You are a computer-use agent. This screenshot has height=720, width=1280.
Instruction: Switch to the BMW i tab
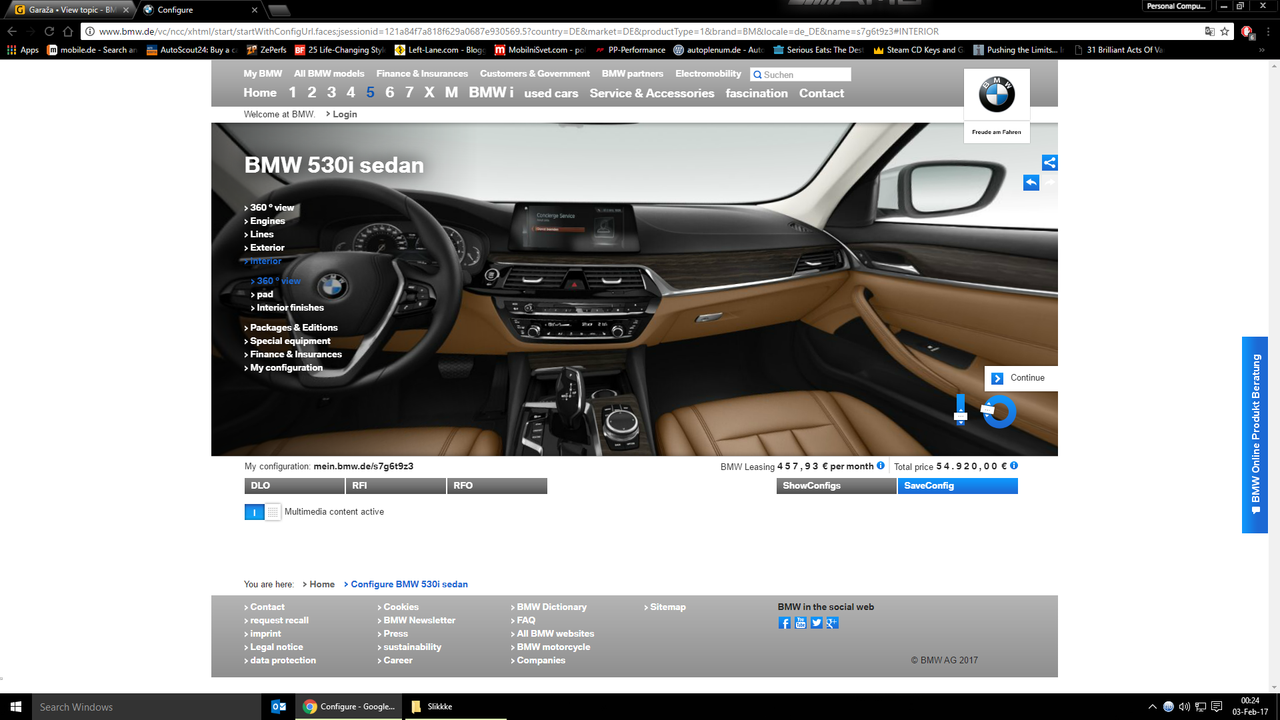pos(492,92)
